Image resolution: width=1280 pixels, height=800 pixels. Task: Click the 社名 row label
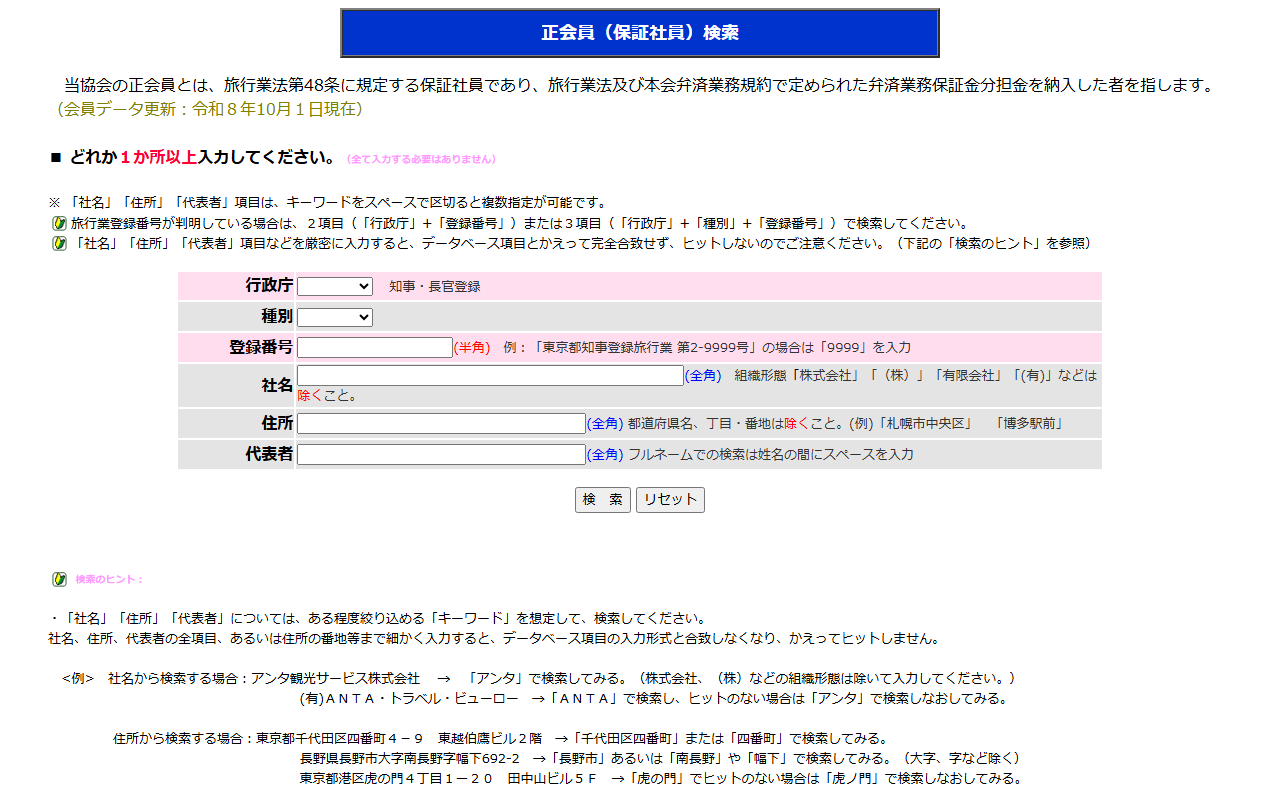[x=277, y=385]
